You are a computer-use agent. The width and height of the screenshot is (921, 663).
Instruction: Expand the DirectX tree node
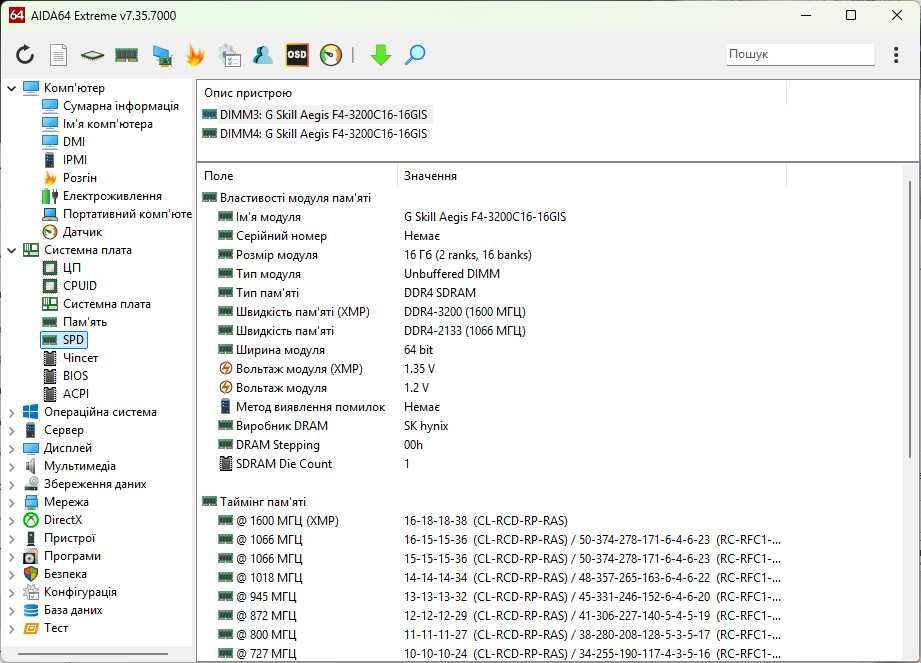pos(11,521)
